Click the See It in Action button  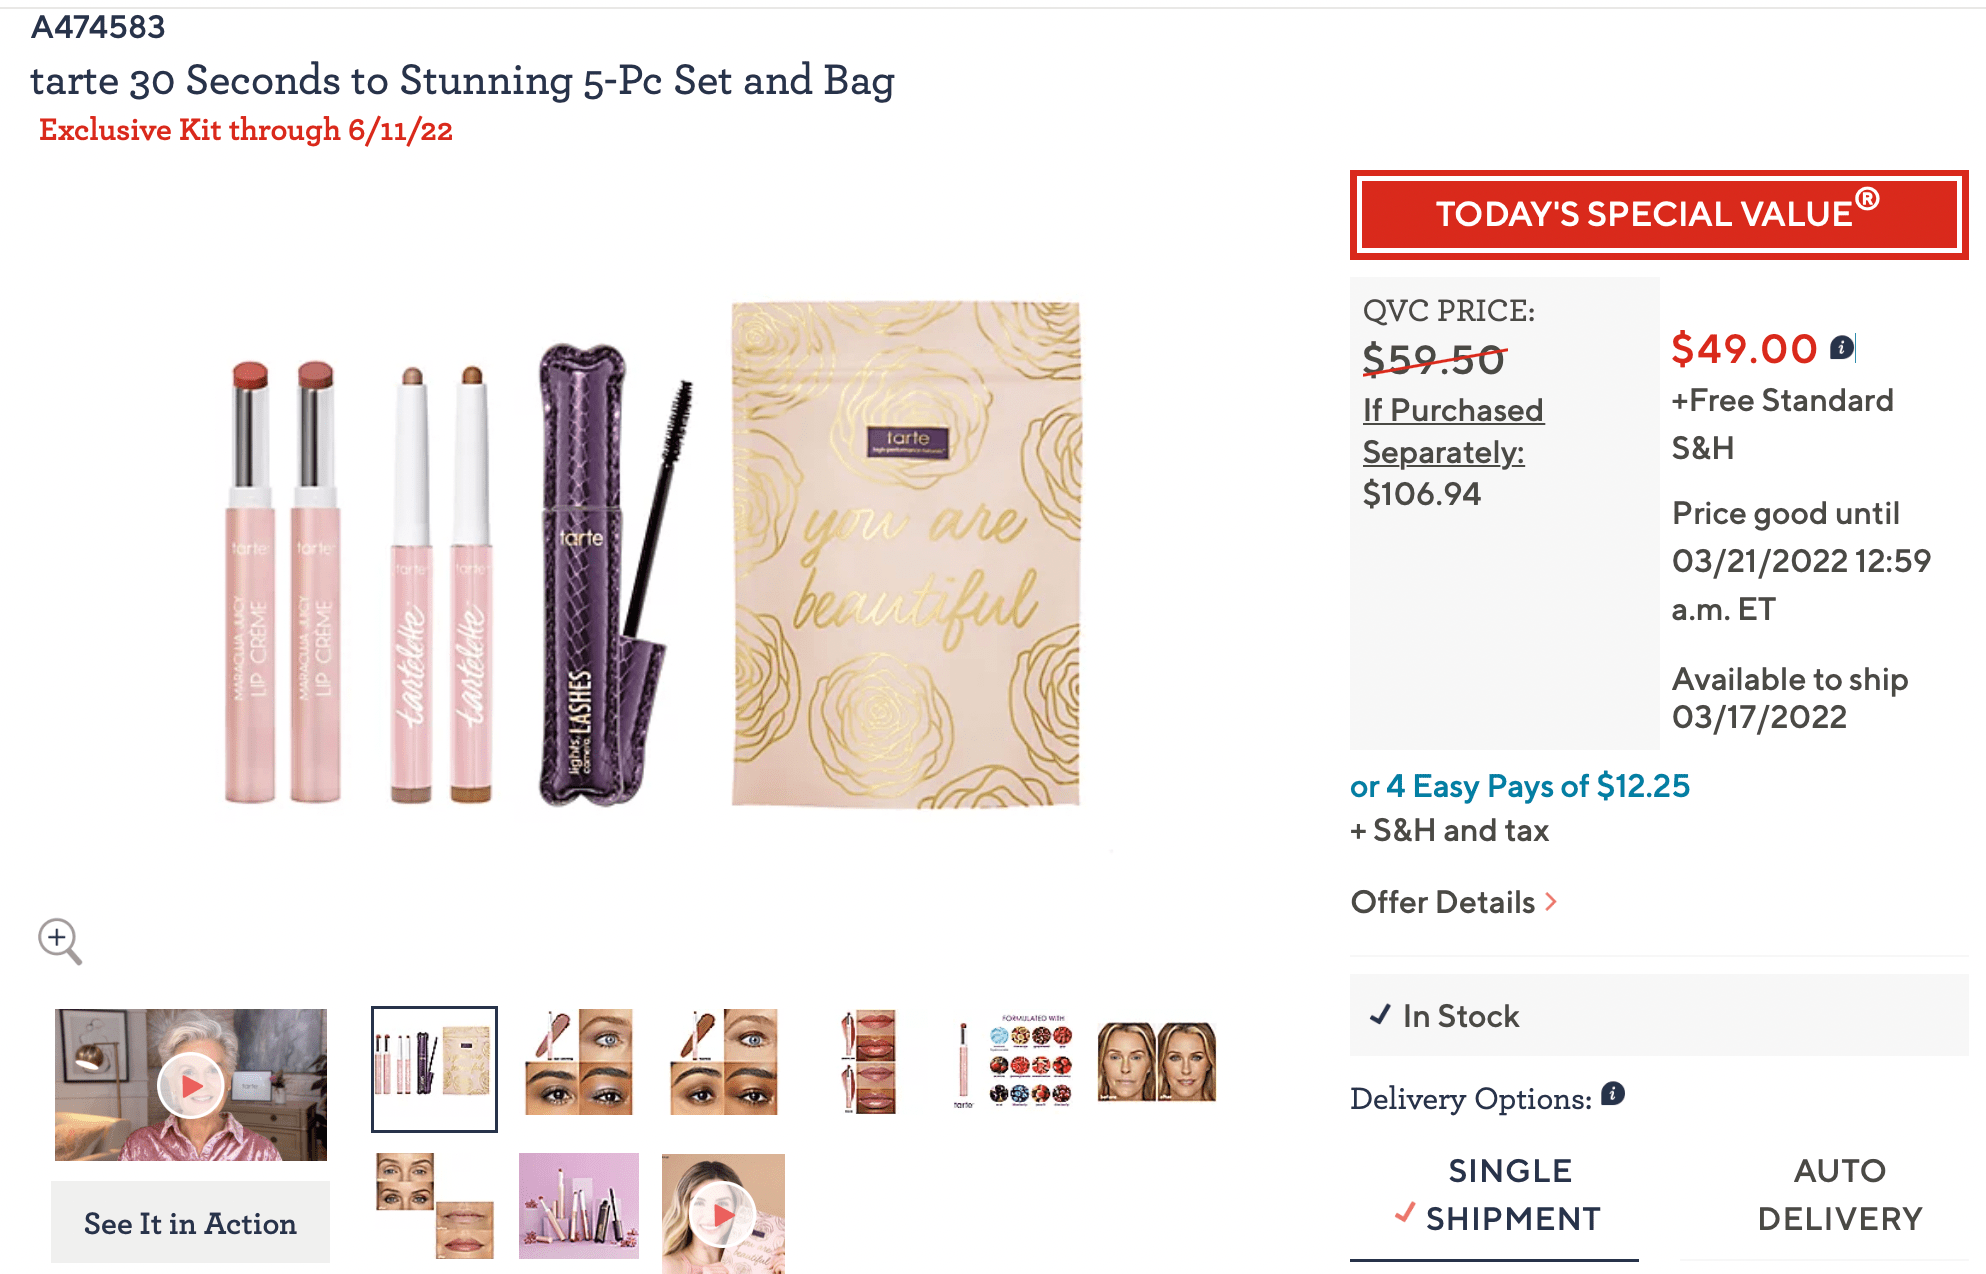[190, 1221]
